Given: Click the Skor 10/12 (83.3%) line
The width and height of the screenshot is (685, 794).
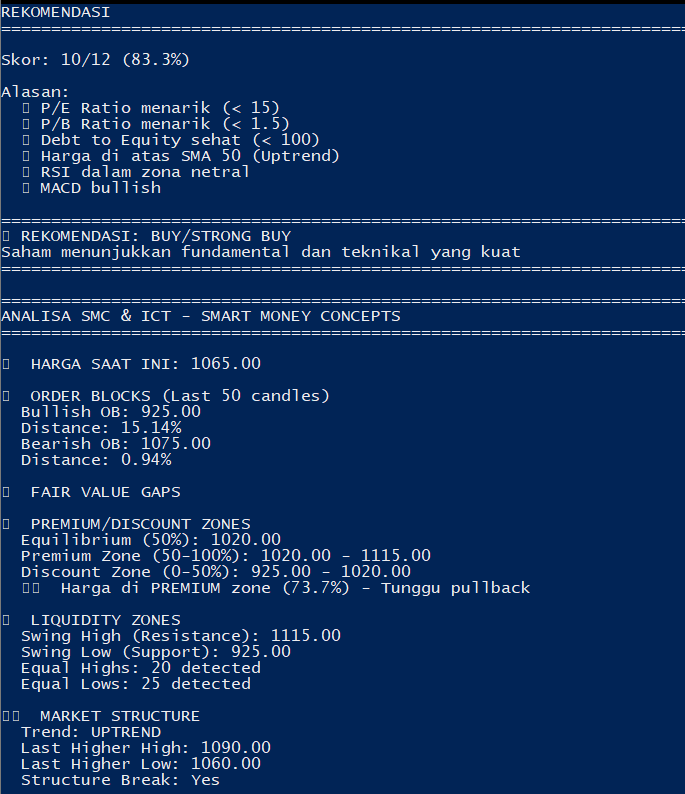Looking at the screenshot, I should (x=95, y=60).
